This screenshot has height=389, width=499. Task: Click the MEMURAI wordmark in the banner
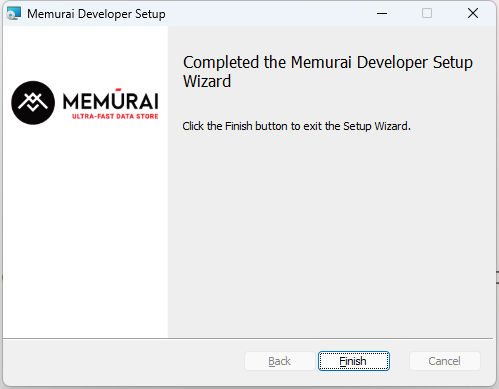tap(111, 101)
